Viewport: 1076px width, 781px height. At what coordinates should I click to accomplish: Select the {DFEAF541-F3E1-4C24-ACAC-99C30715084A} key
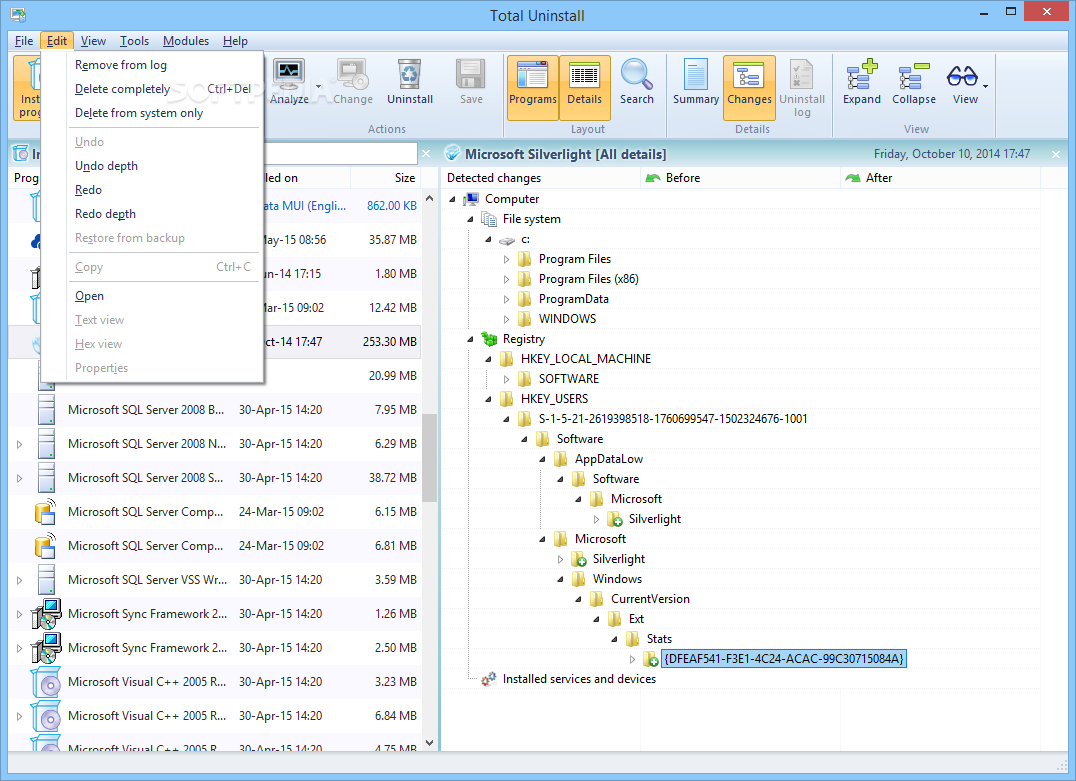tap(784, 659)
